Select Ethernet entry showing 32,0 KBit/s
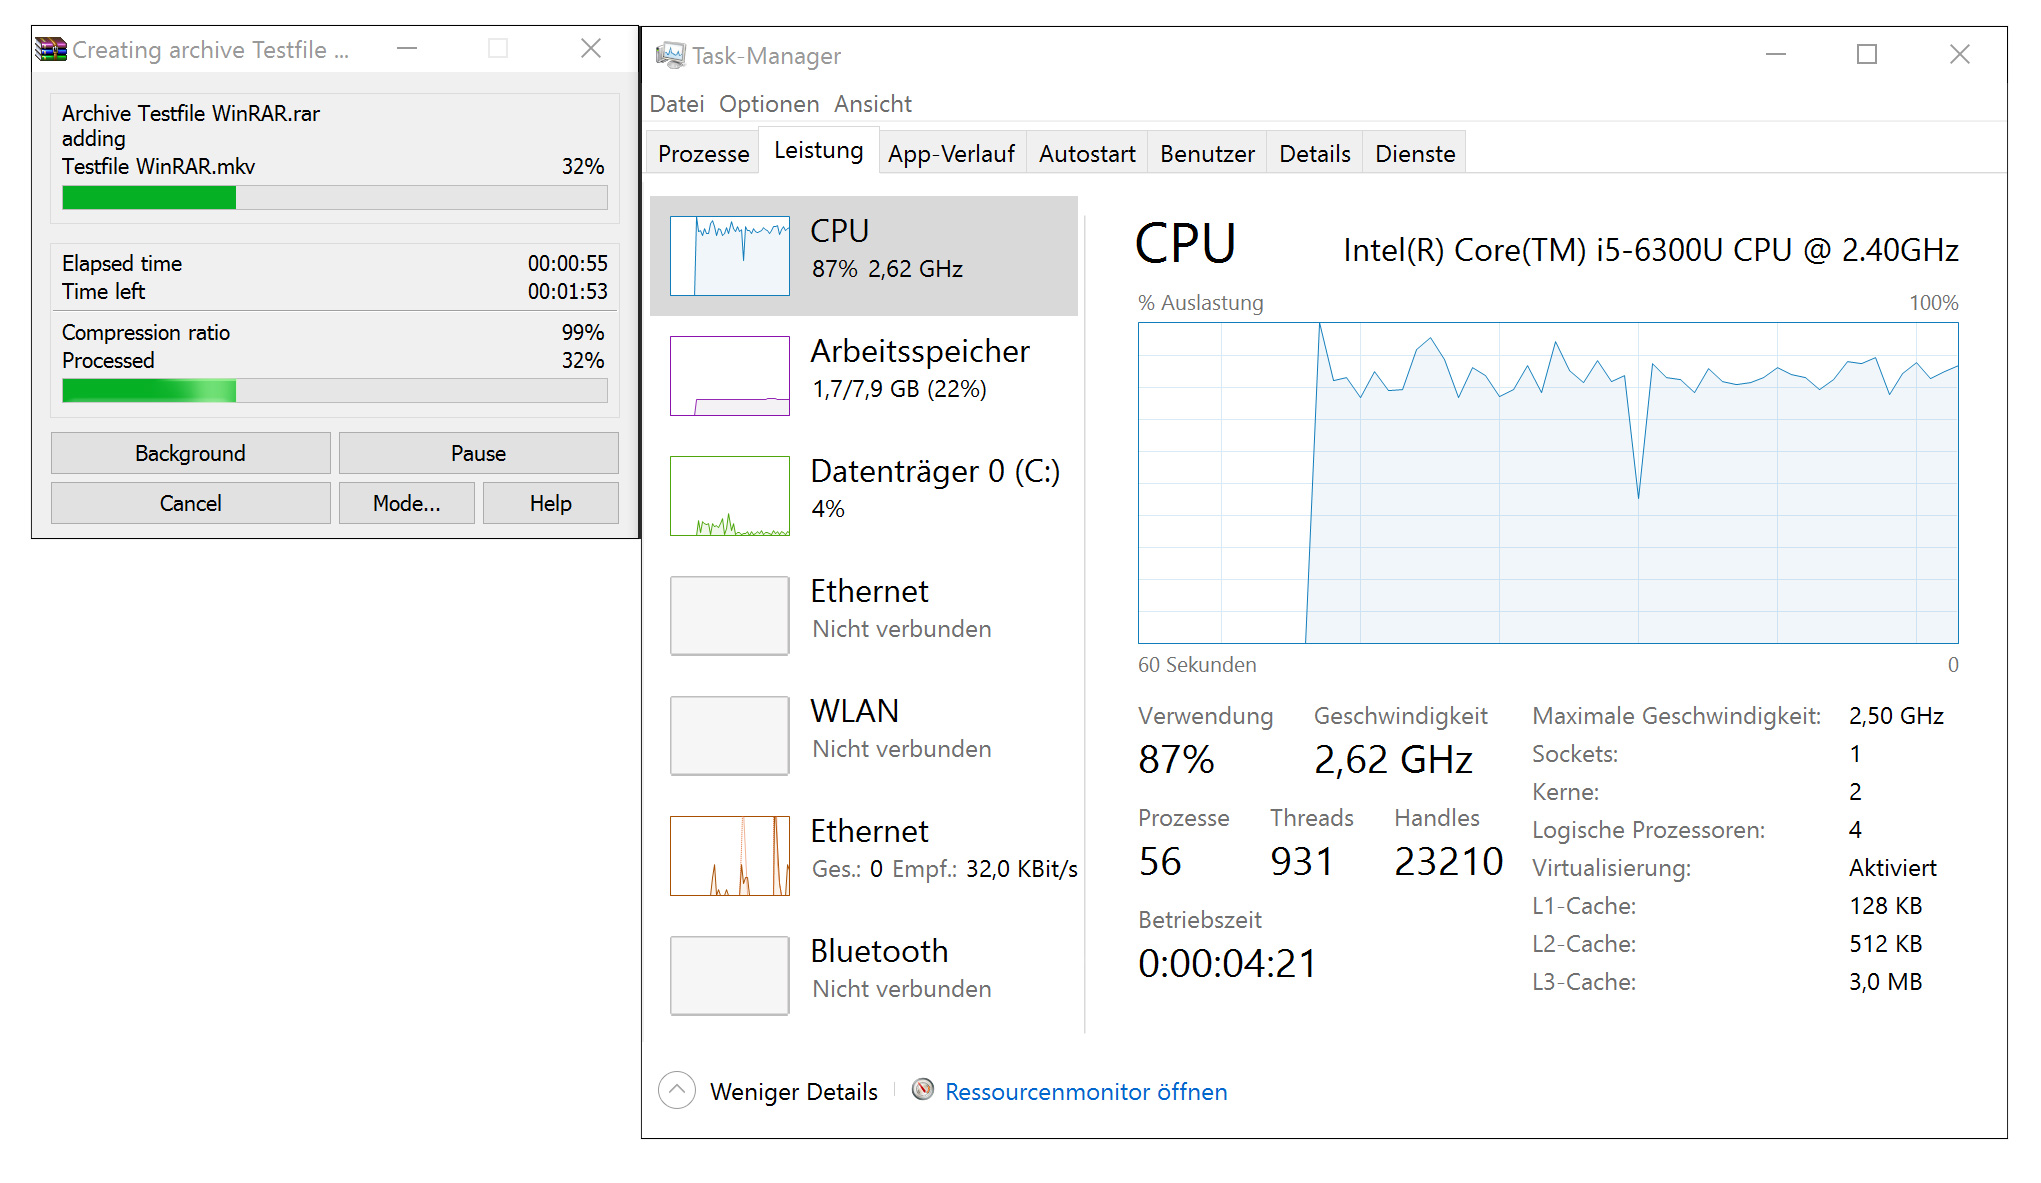2041x1183 pixels. 864,856
